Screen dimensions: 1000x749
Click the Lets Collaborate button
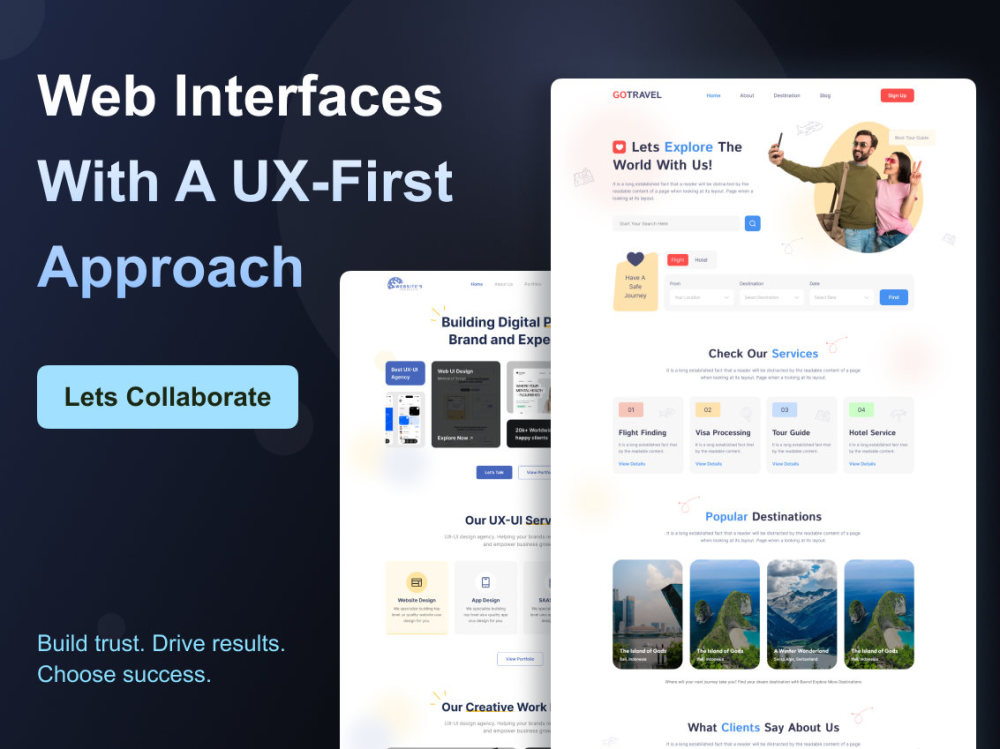167,397
